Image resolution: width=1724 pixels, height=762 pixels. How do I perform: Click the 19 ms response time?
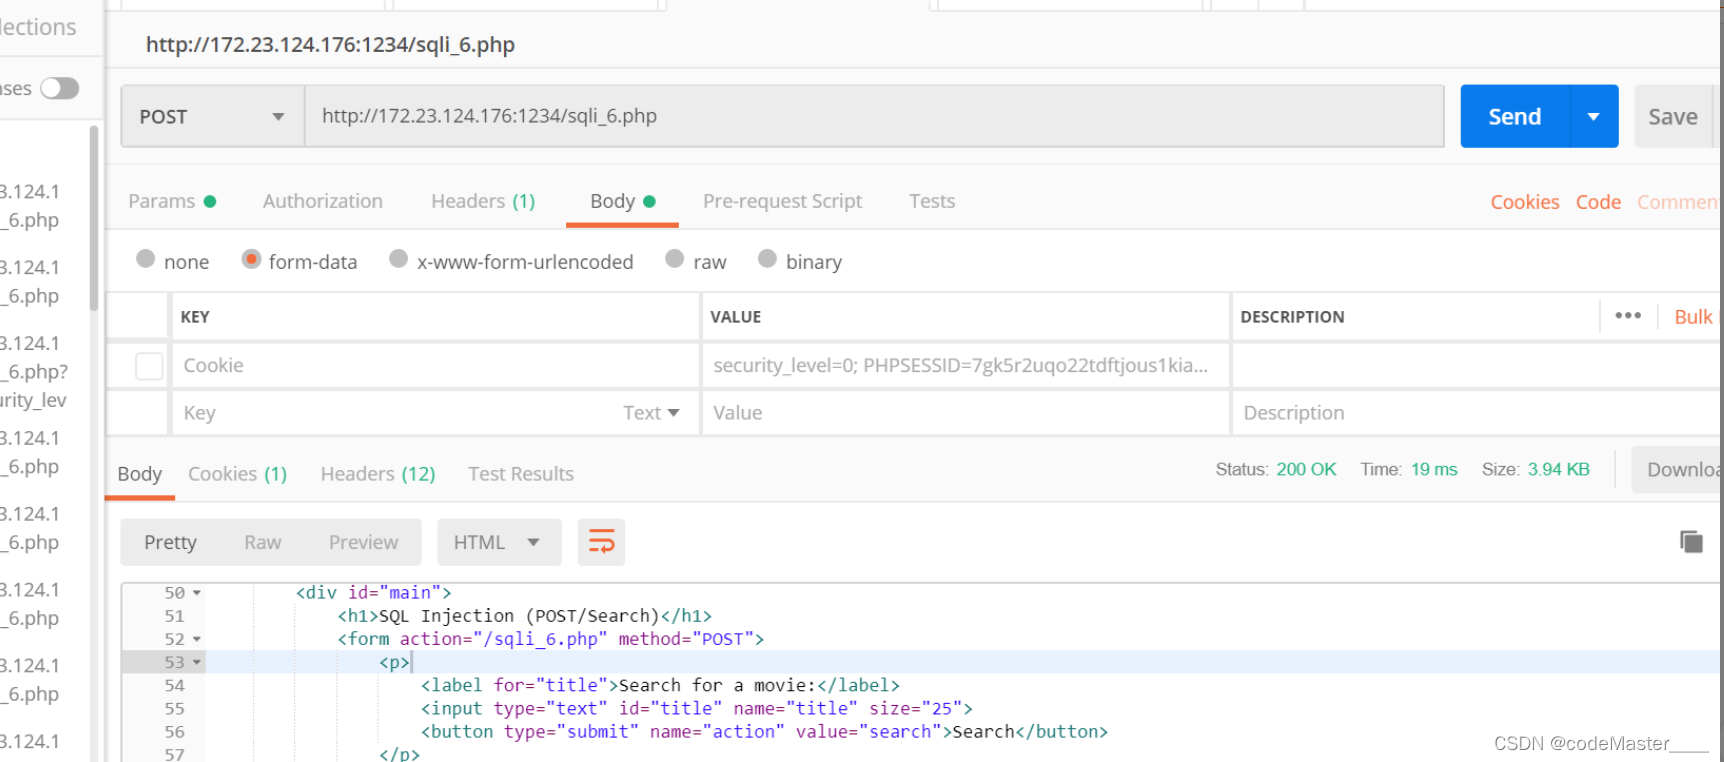(1434, 469)
